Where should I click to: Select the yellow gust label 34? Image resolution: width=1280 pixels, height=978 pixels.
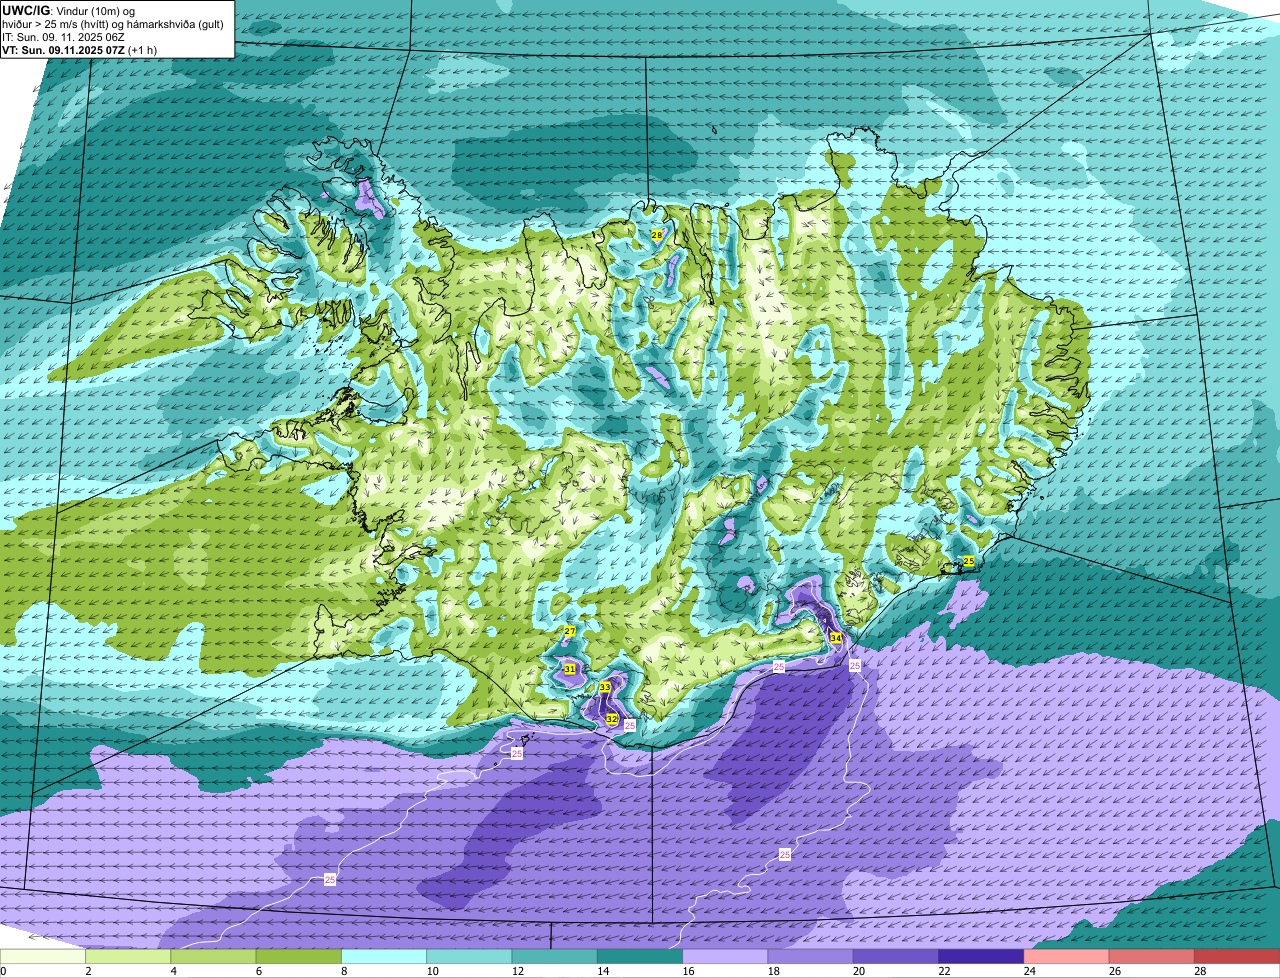click(835, 637)
